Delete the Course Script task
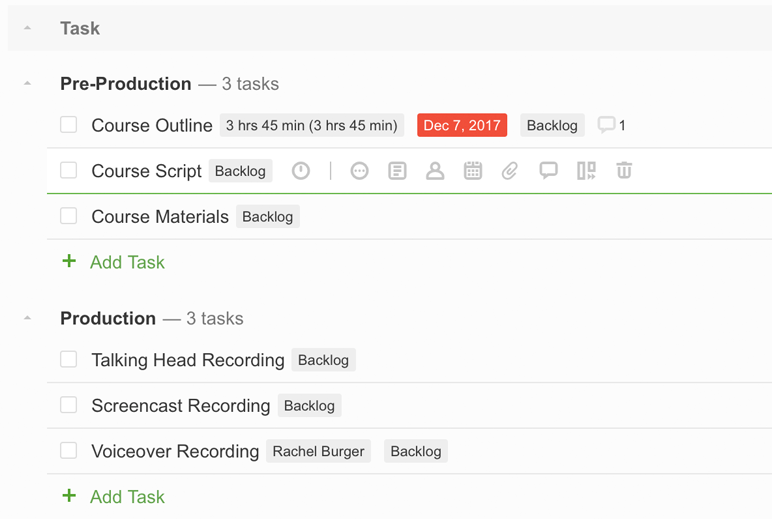 click(624, 170)
